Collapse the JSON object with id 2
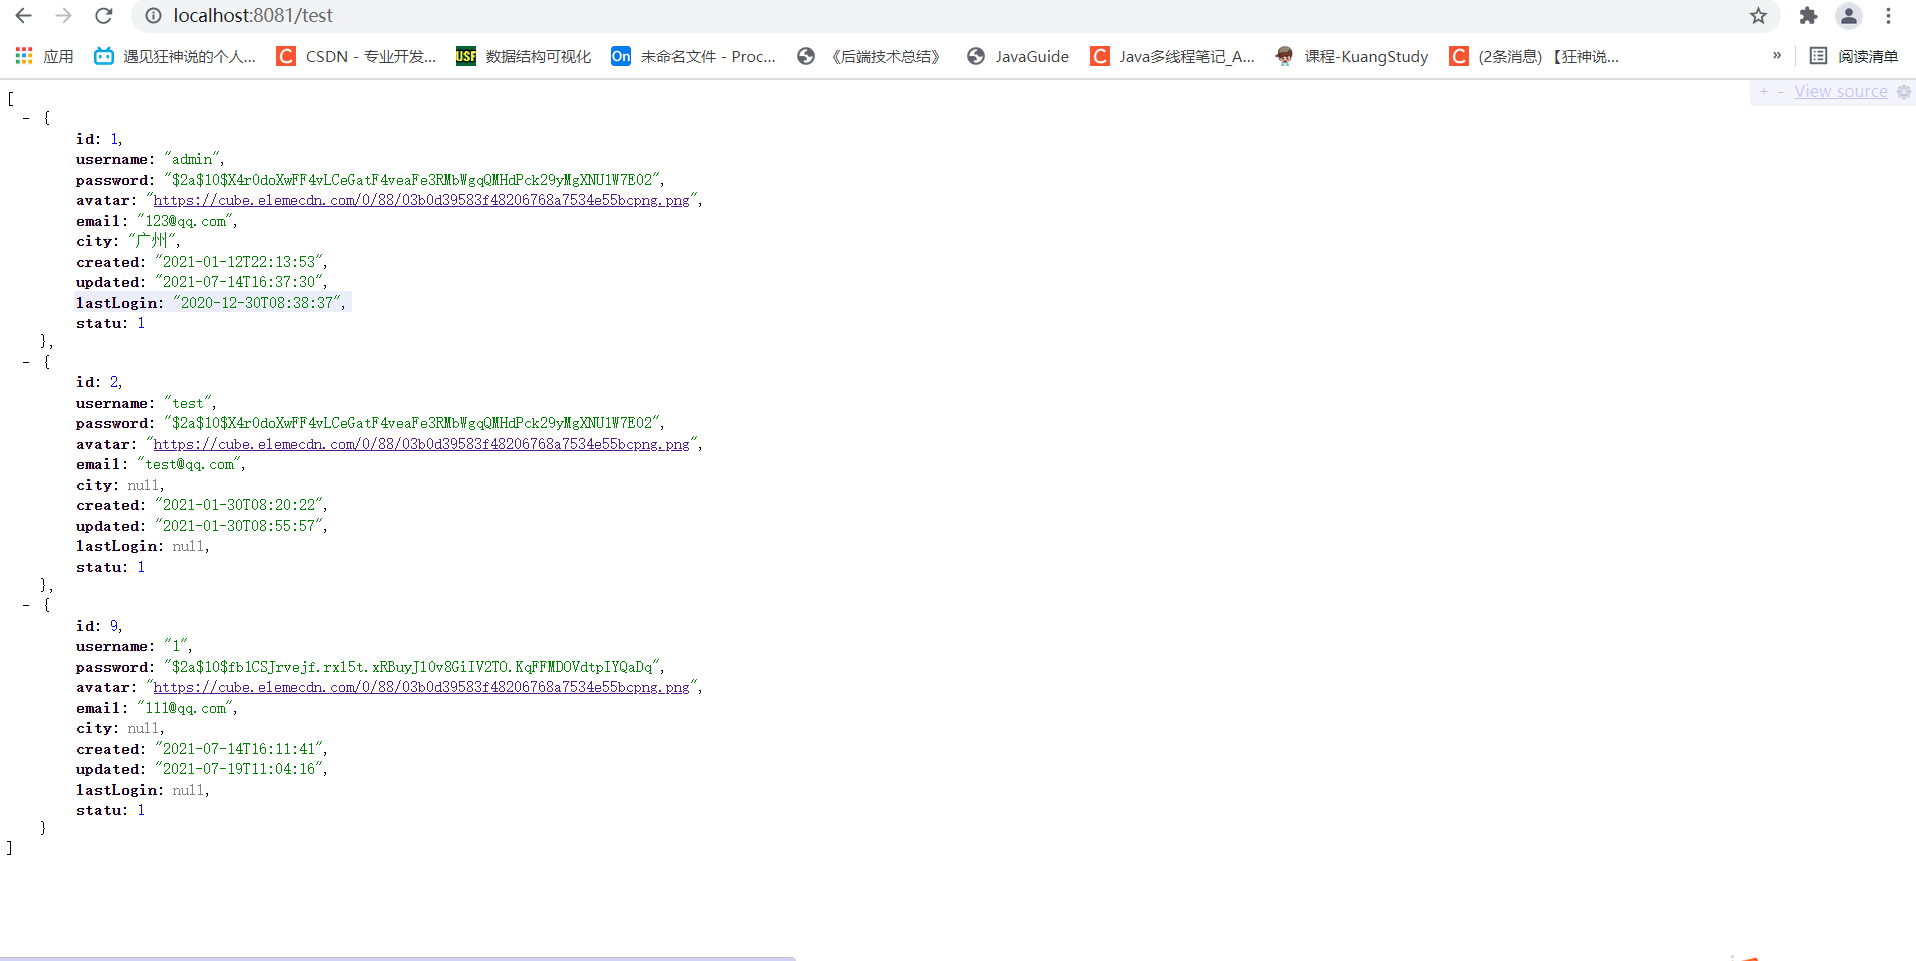1916x961 pixels. [x=26, y=362]
